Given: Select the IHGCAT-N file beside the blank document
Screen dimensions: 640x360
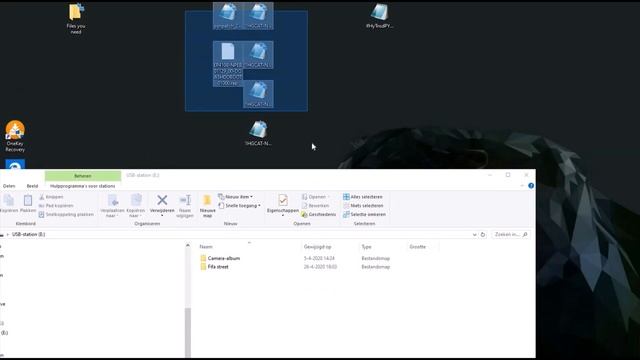Looking at the screenshot, I should pyautogui.click(x=258, y=55).
